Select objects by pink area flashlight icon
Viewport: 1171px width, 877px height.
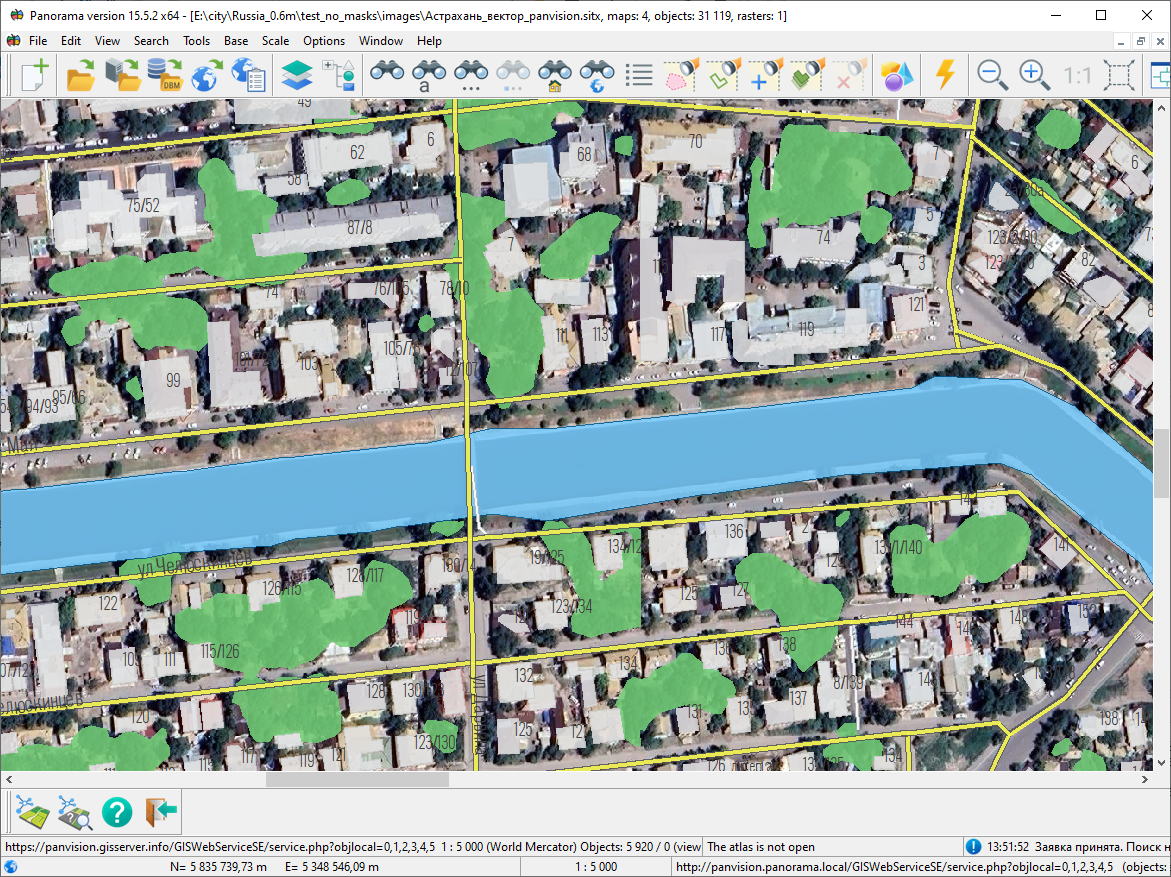point(681,75)
